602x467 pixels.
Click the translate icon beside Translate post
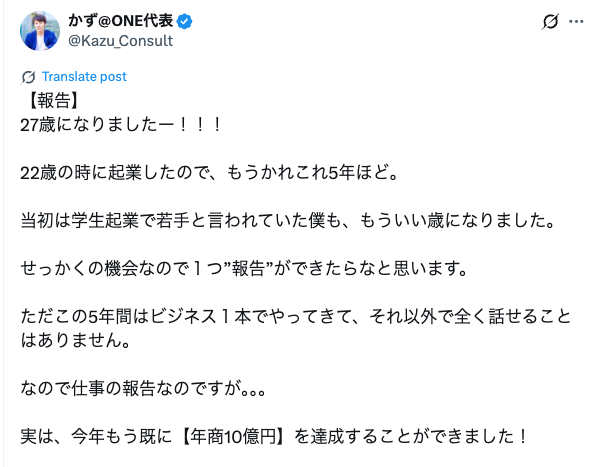(x=28, y=77)
